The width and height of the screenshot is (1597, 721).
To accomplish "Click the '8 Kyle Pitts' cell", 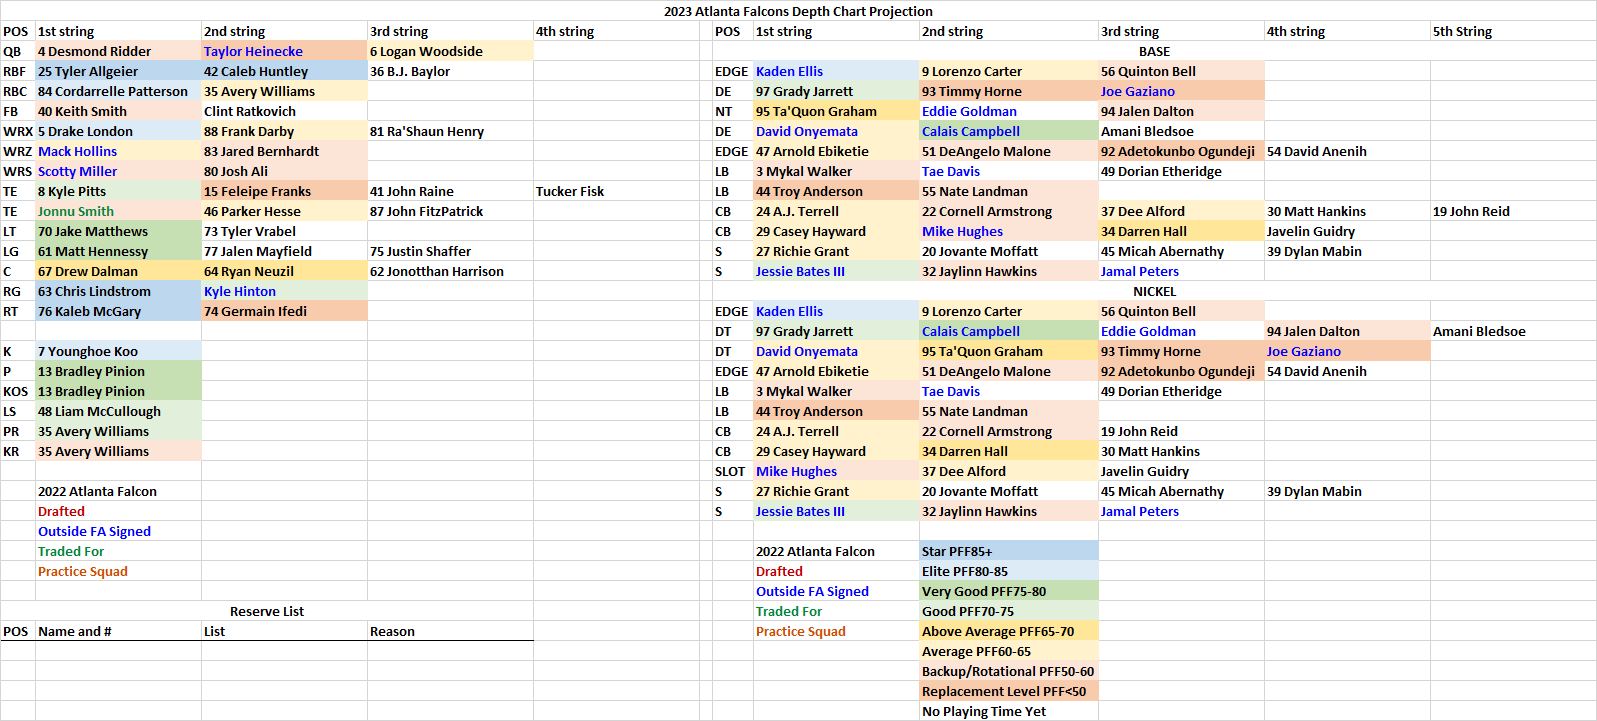I will click(118, 191).
